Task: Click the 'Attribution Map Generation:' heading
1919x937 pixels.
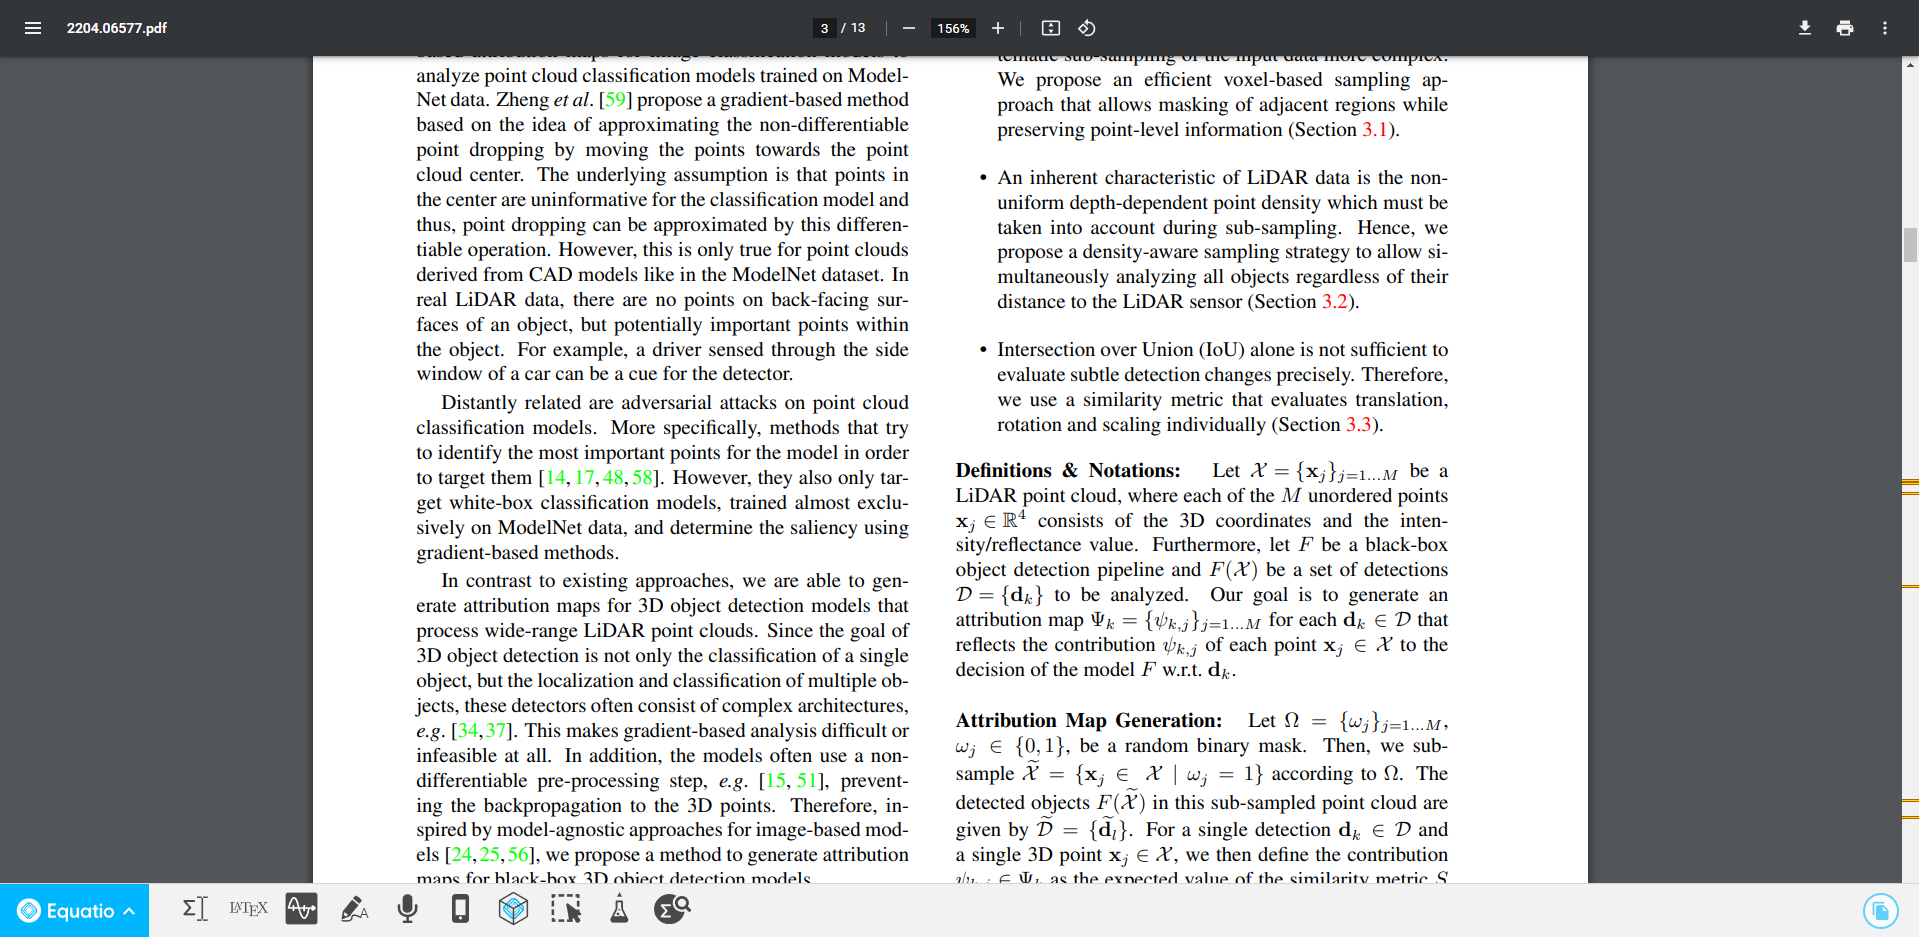Action: [x=1089, y=721]
